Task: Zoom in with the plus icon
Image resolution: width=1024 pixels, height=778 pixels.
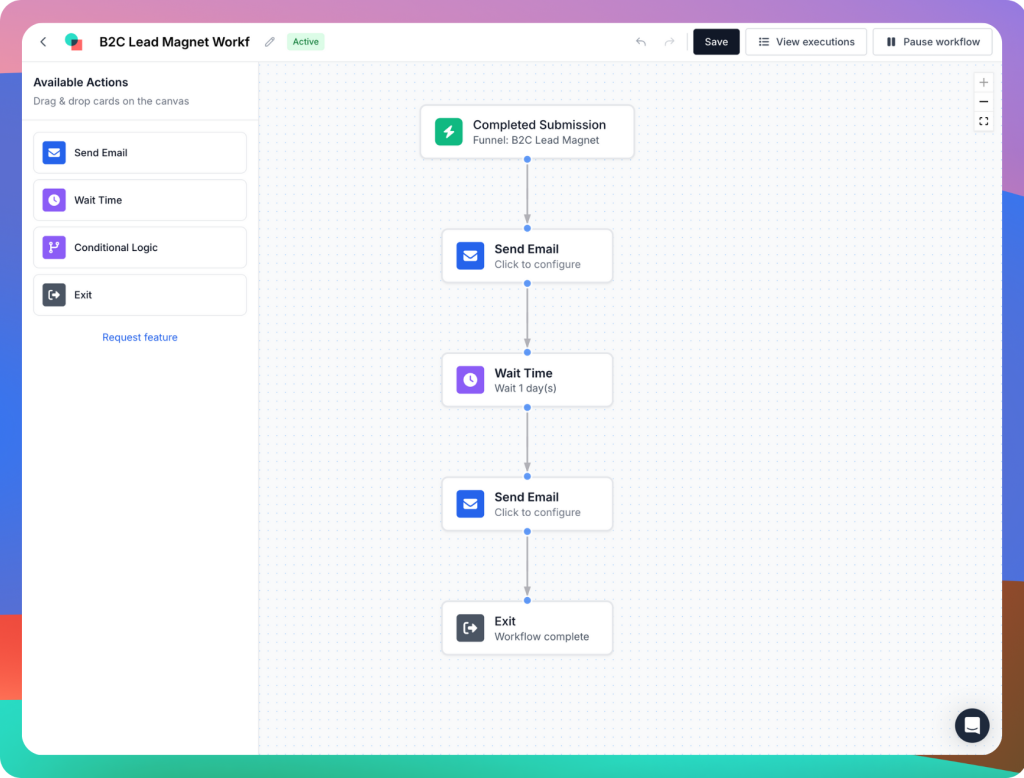Action: pos(984,82)
